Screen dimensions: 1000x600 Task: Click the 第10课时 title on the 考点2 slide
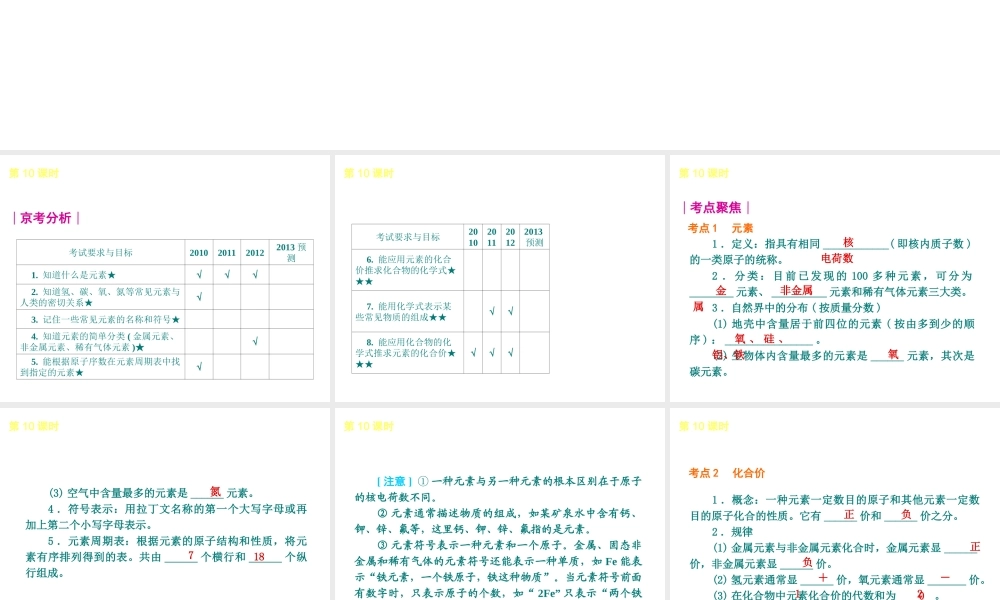pos(703,426)
